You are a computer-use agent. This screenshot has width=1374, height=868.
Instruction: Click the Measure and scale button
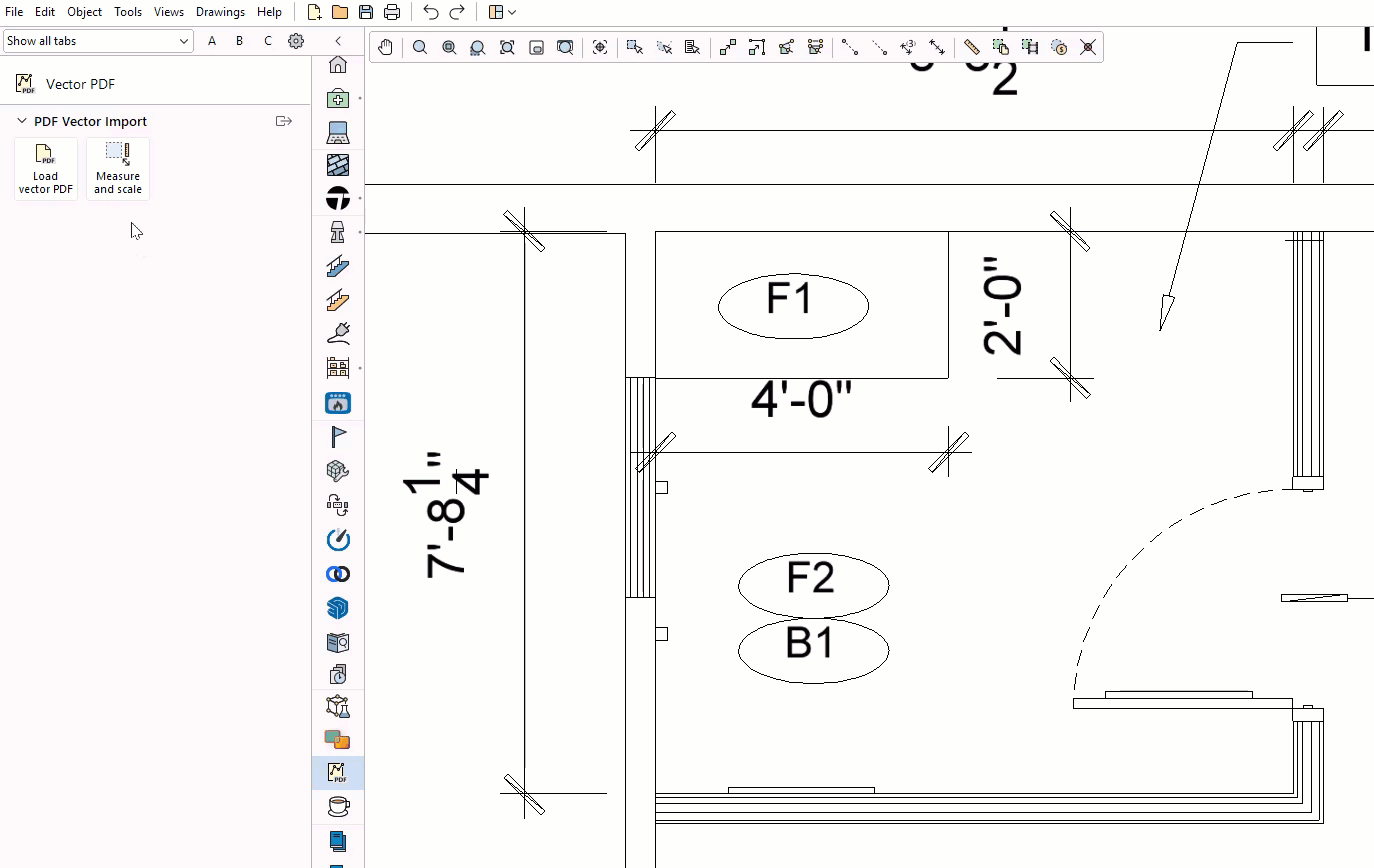click(x=118, y=169)
